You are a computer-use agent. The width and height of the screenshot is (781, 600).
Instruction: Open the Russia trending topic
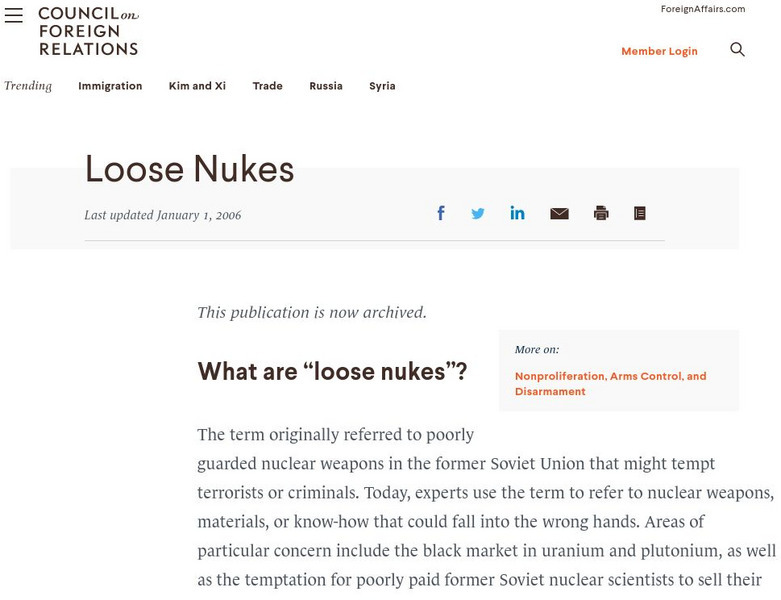pos(326,86)
